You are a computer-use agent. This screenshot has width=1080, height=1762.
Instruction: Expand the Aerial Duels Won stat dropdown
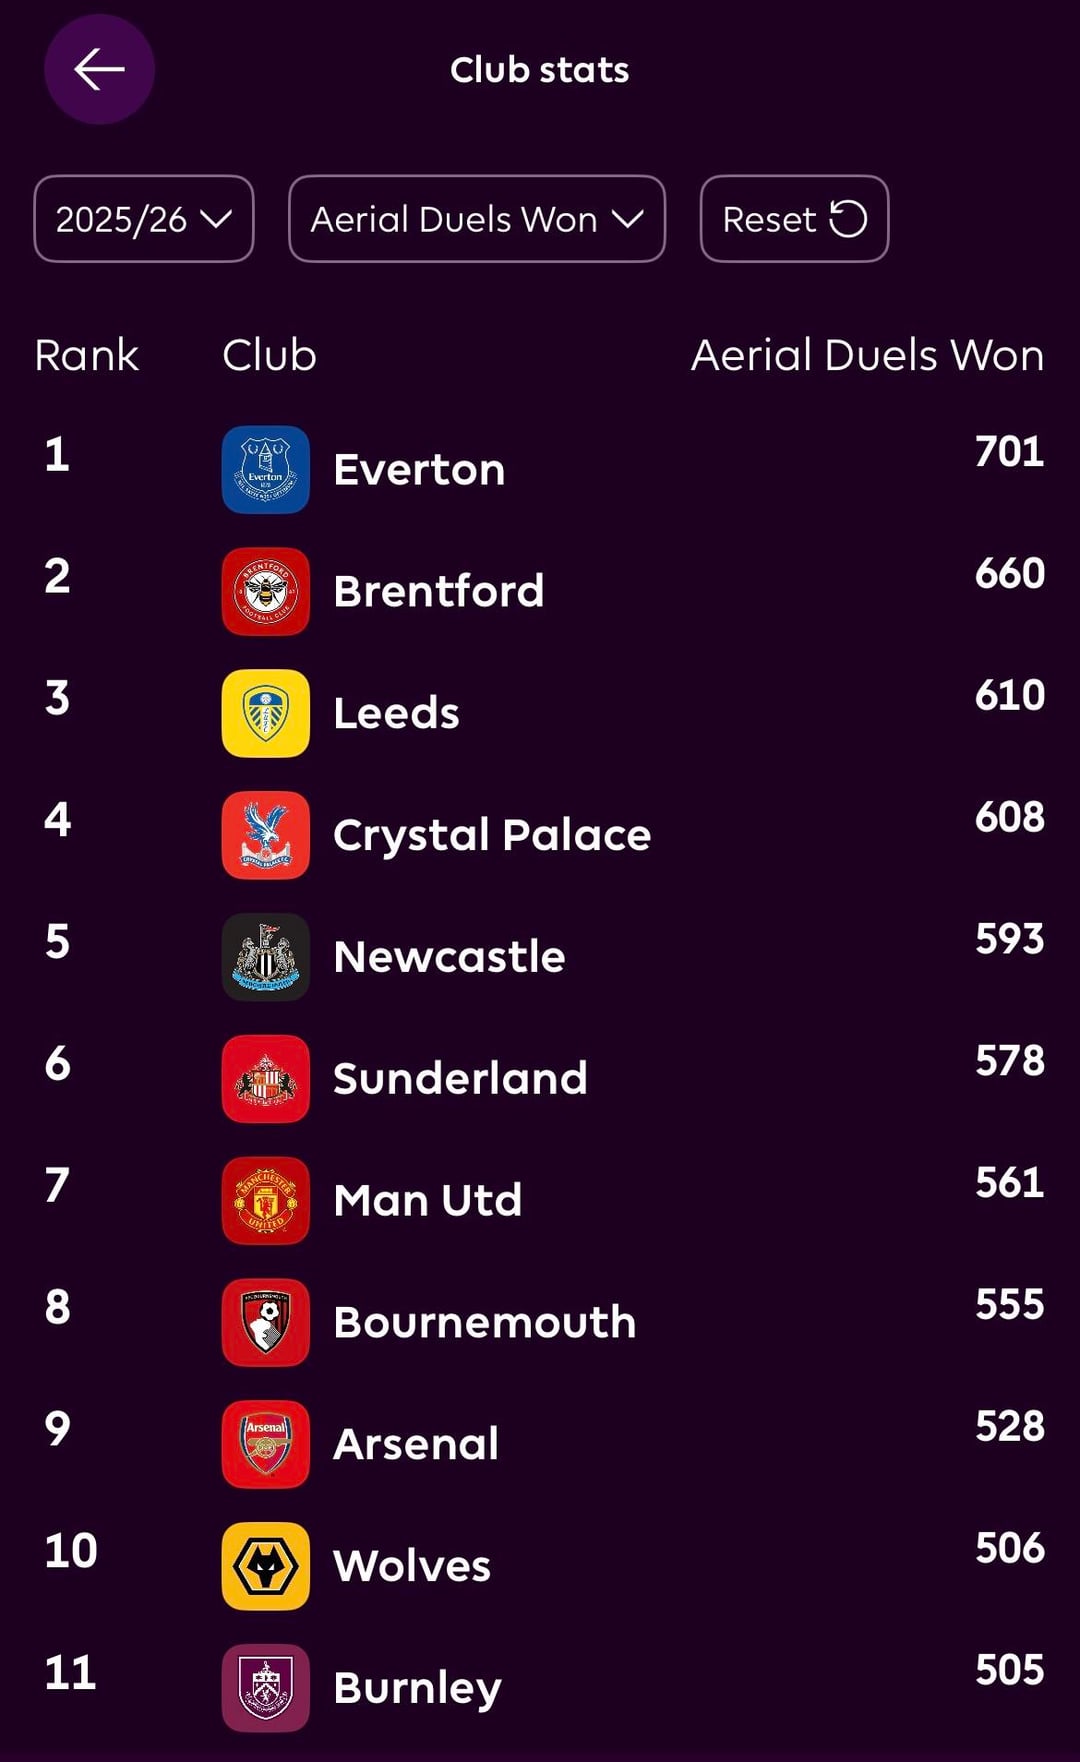tap(476, 219)
